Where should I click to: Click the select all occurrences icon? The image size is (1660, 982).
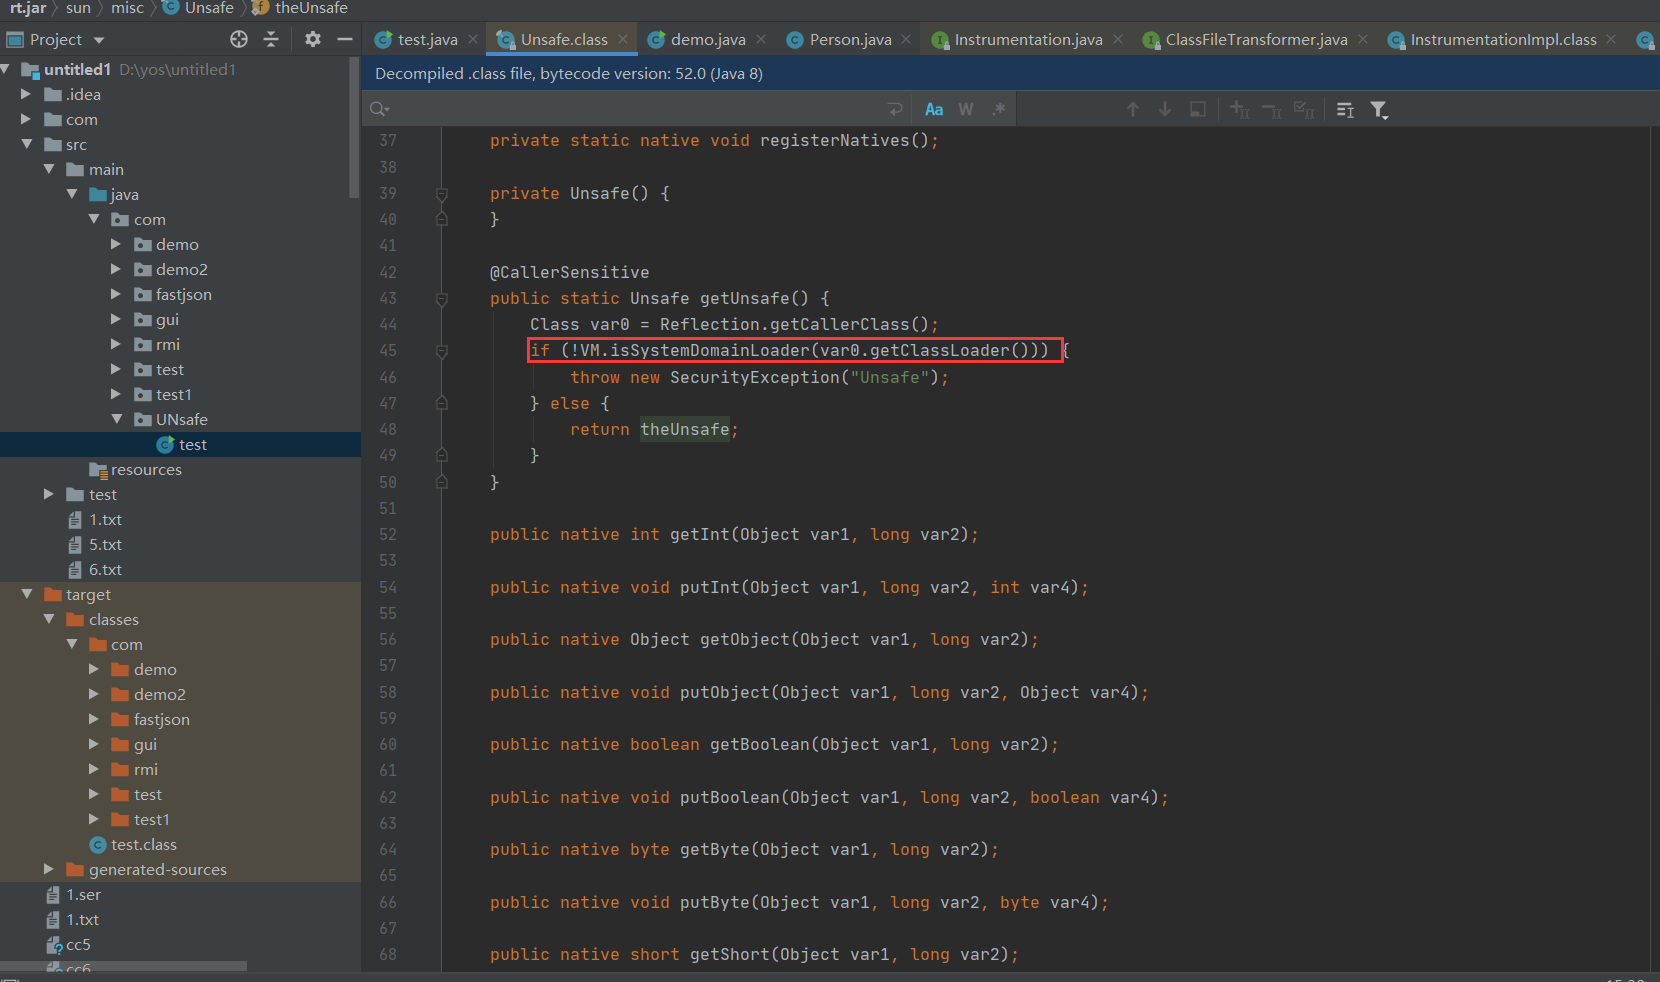1198,109
